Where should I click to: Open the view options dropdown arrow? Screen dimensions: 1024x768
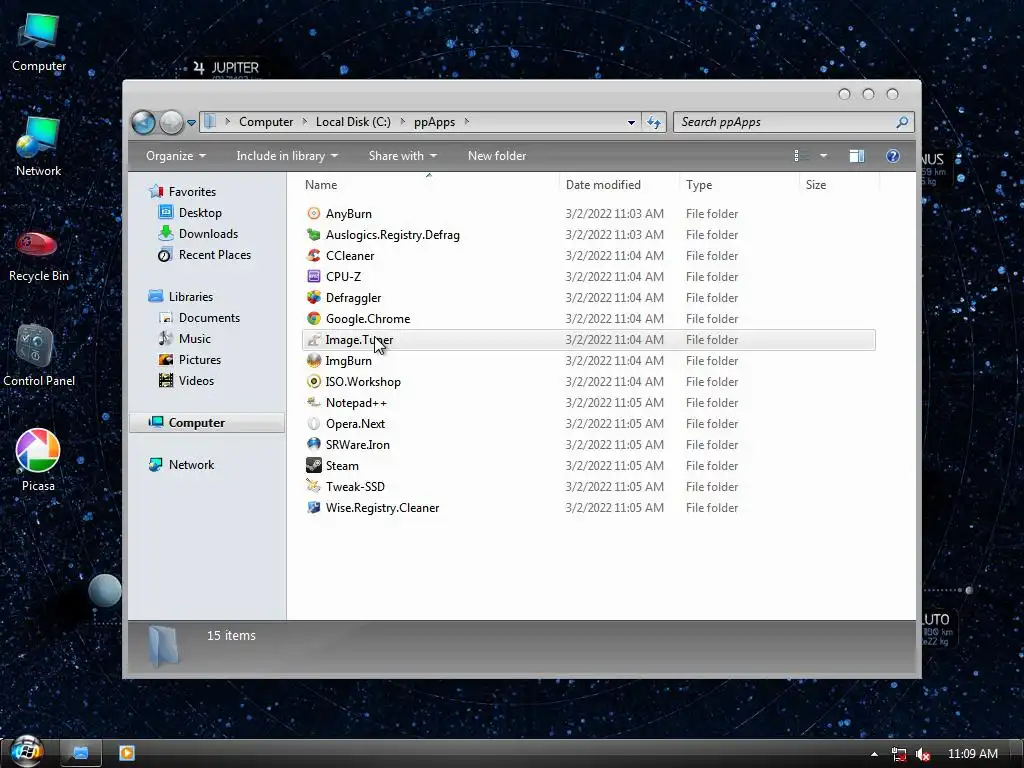point(824,156)
